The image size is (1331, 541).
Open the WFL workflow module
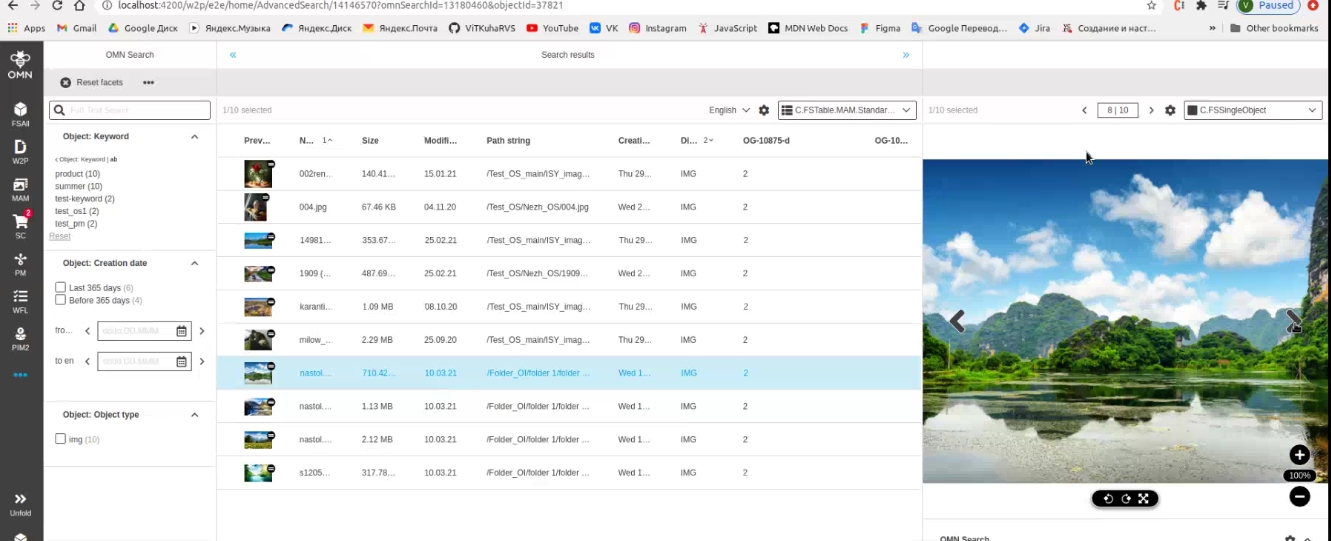(x=20, y=300)
